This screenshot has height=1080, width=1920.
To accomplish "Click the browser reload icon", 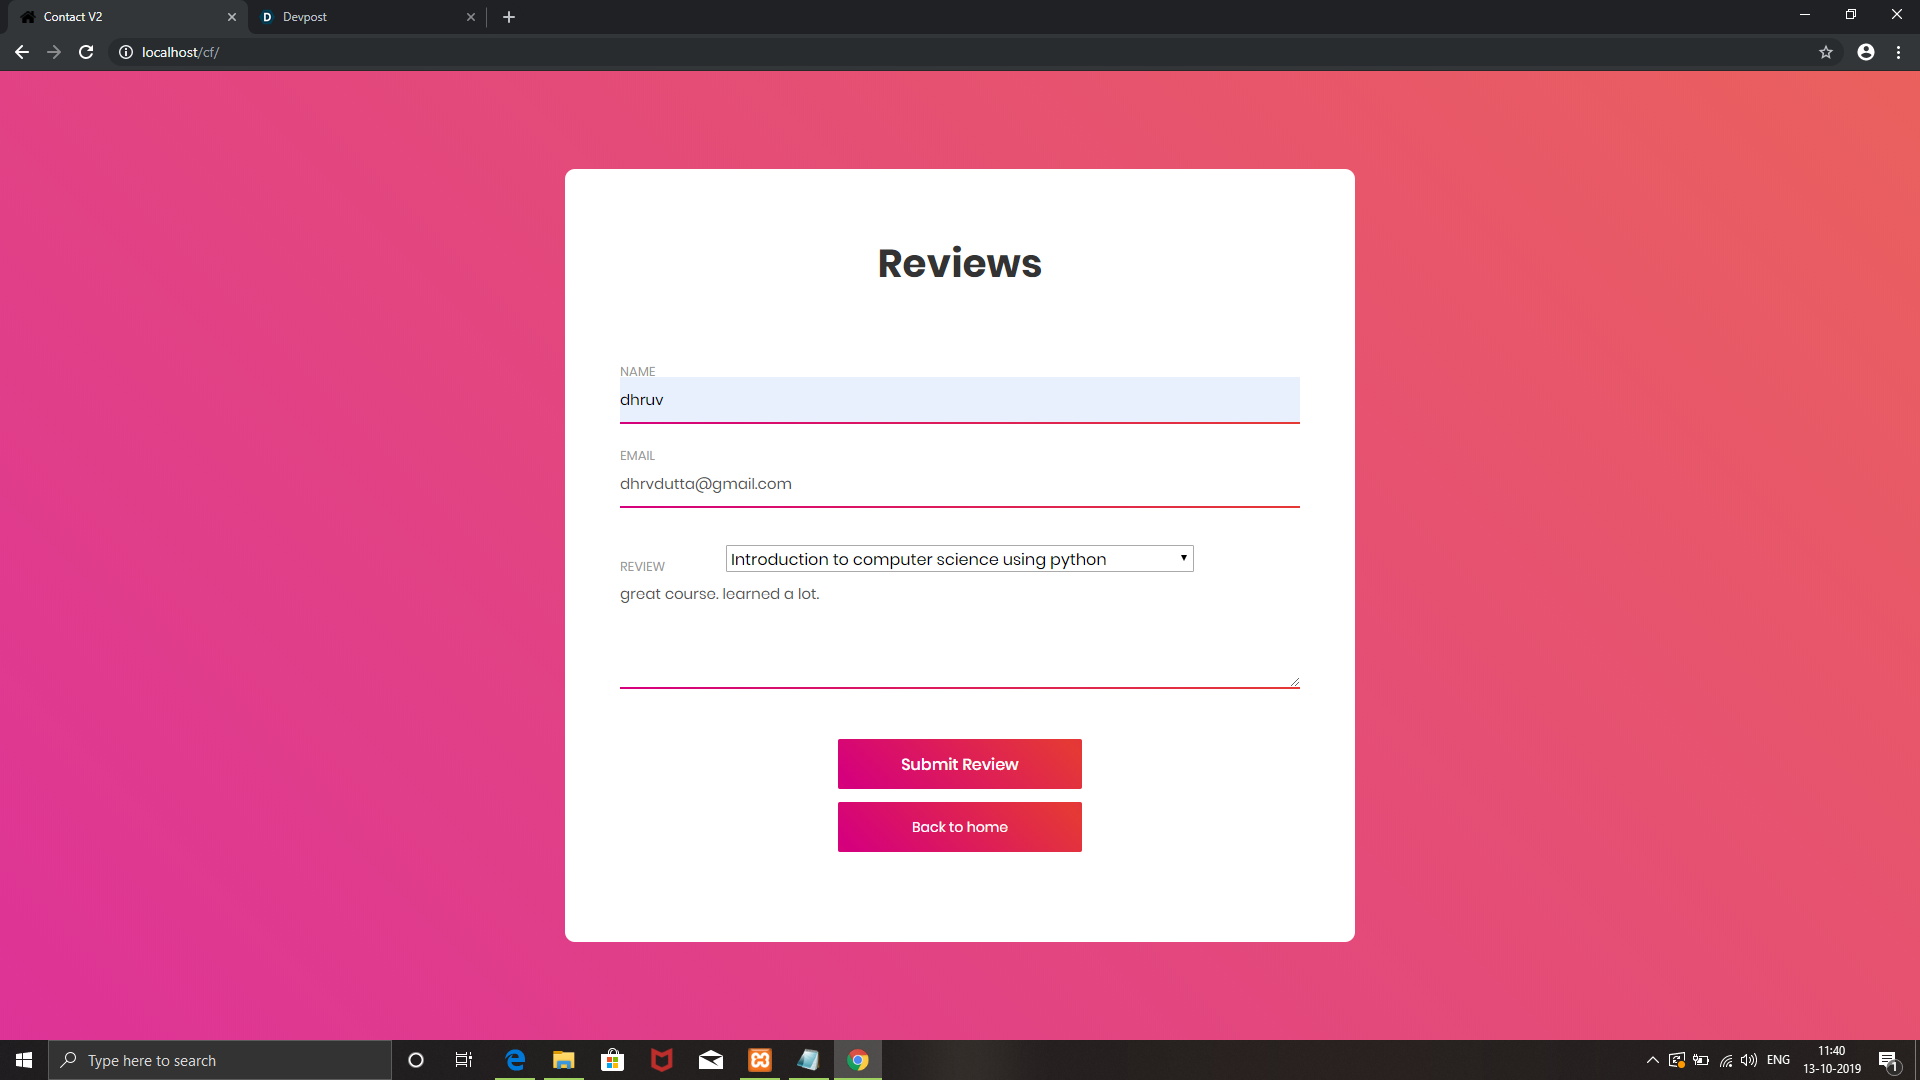I will (x=86, y=52).
